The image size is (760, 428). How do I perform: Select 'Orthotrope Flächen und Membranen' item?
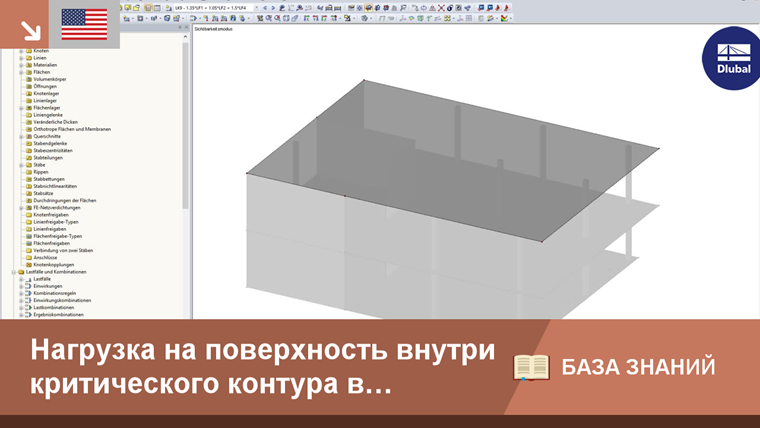tap(72, 129)
